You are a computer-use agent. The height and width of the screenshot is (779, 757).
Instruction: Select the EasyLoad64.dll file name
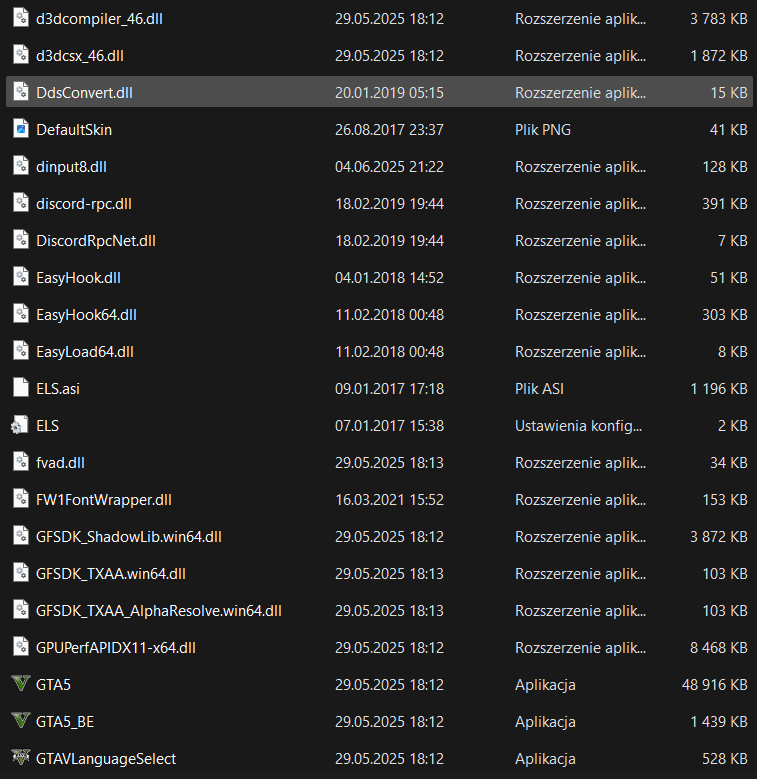(x=85, y=351)
